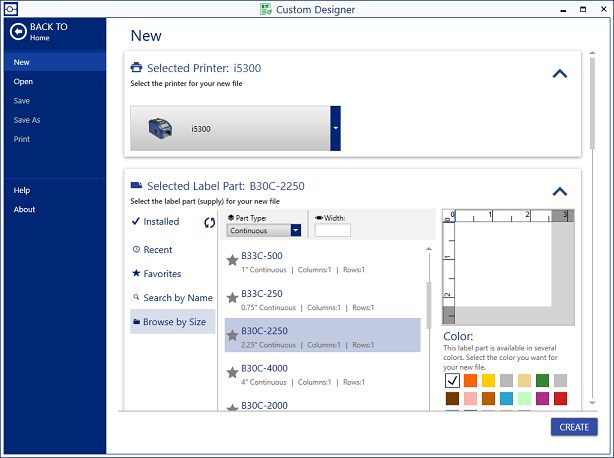Viewport: 614px width, 458px height.
Task: Pick the light green color swatch
Action: [524, 398]
